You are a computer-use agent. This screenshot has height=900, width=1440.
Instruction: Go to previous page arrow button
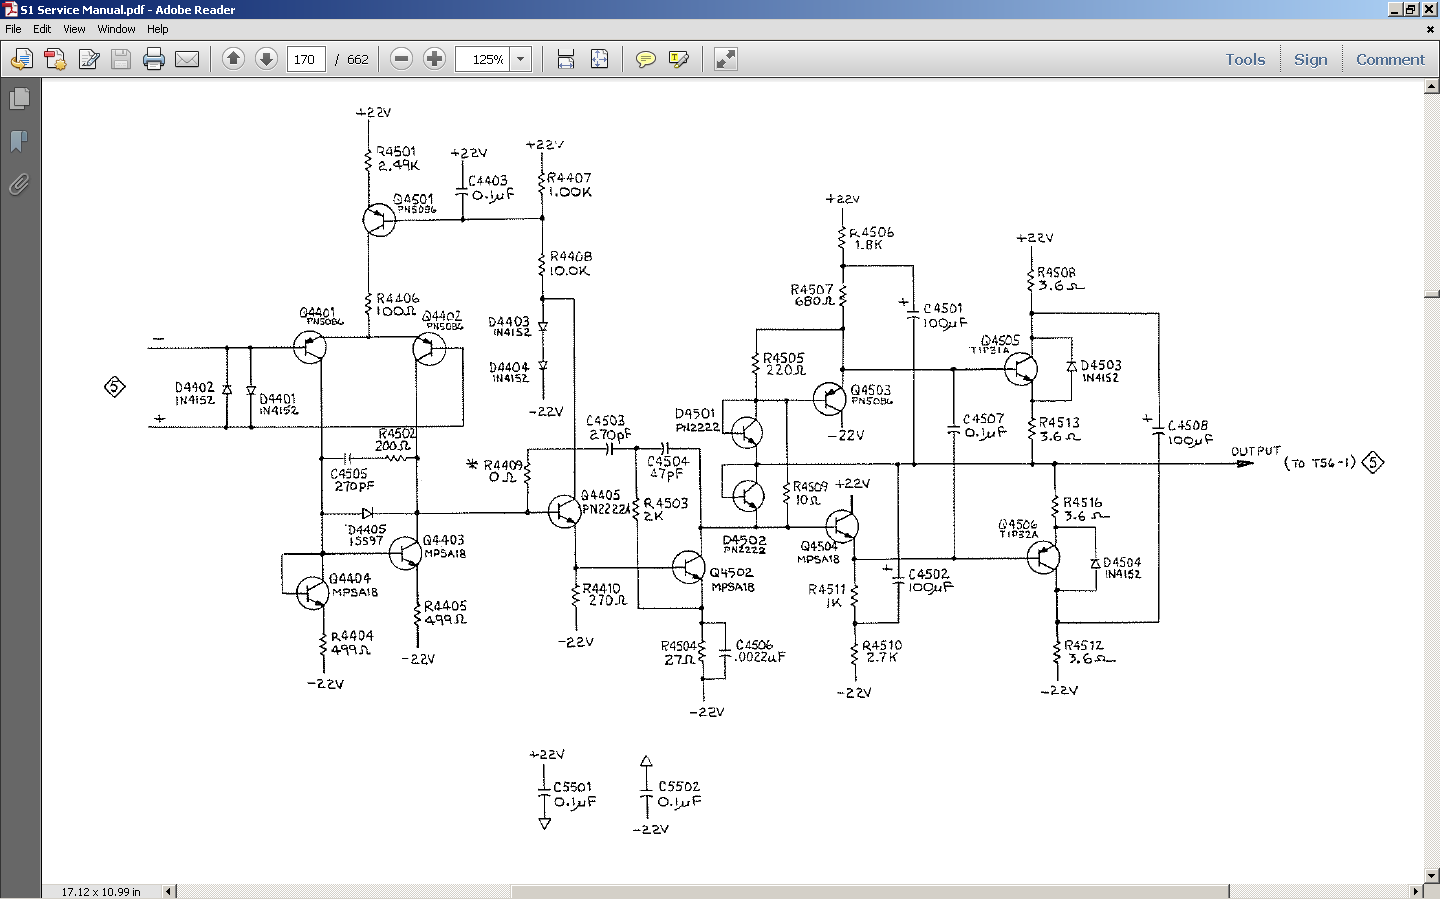pyautogui.click(x=233, y=59)
